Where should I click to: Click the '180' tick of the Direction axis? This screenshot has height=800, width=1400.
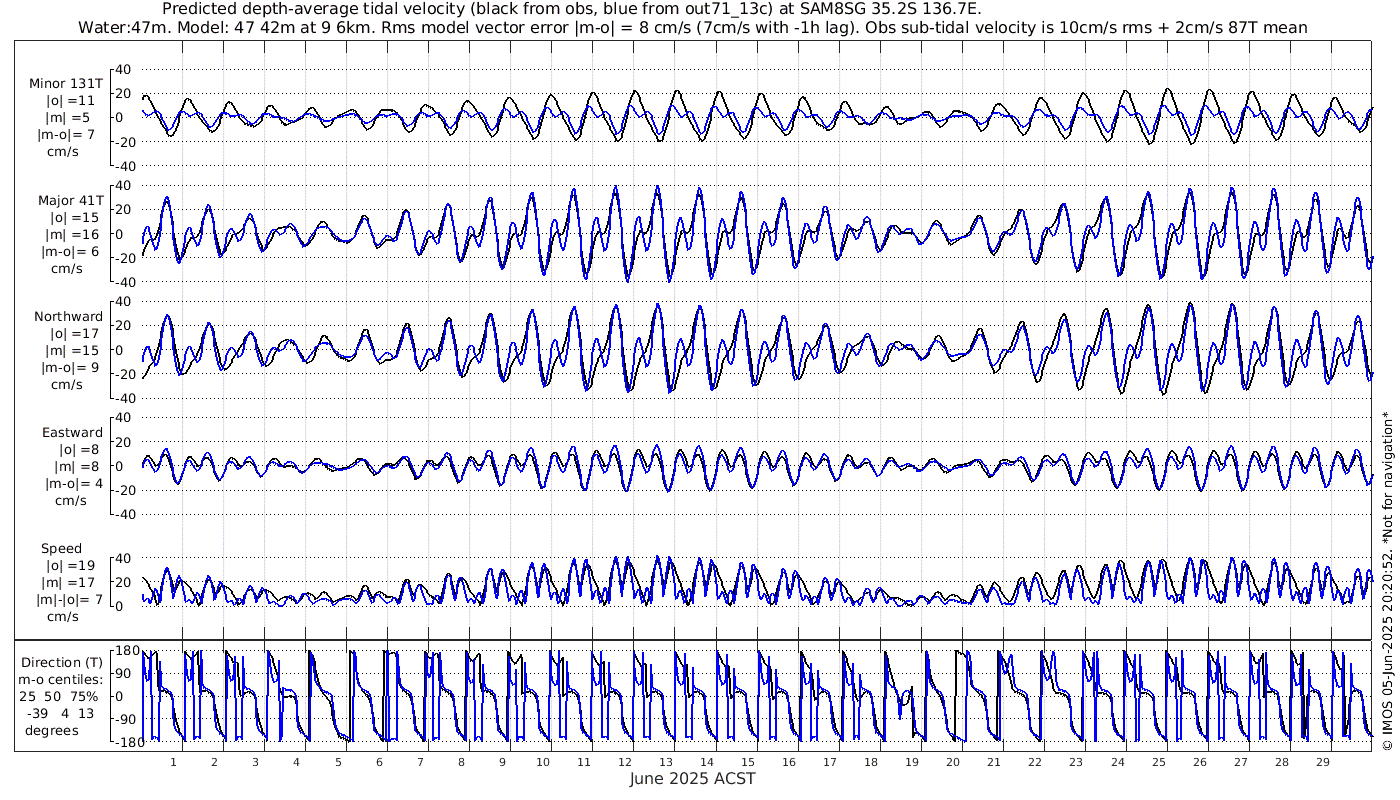[127, 651]
